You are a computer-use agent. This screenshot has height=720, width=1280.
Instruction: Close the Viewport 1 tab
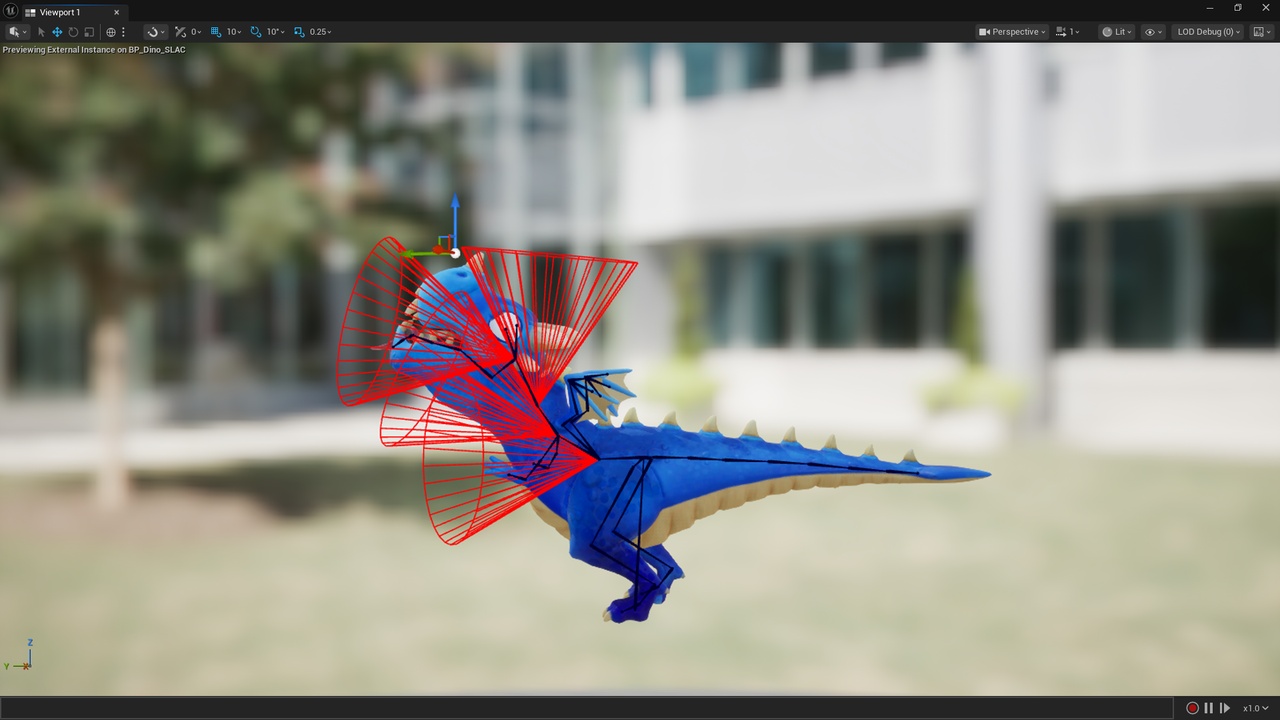tap(116, 12)
